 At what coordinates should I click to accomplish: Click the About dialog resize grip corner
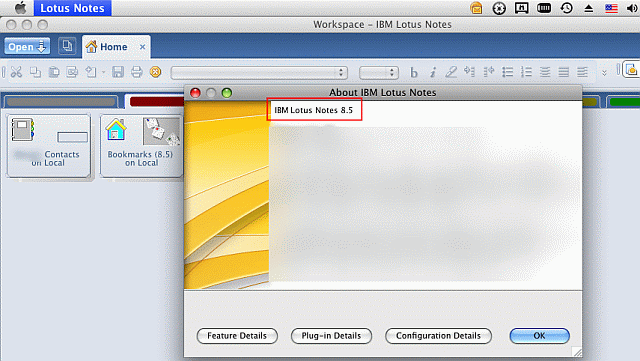pyautogui.click(x=577, y=352)
